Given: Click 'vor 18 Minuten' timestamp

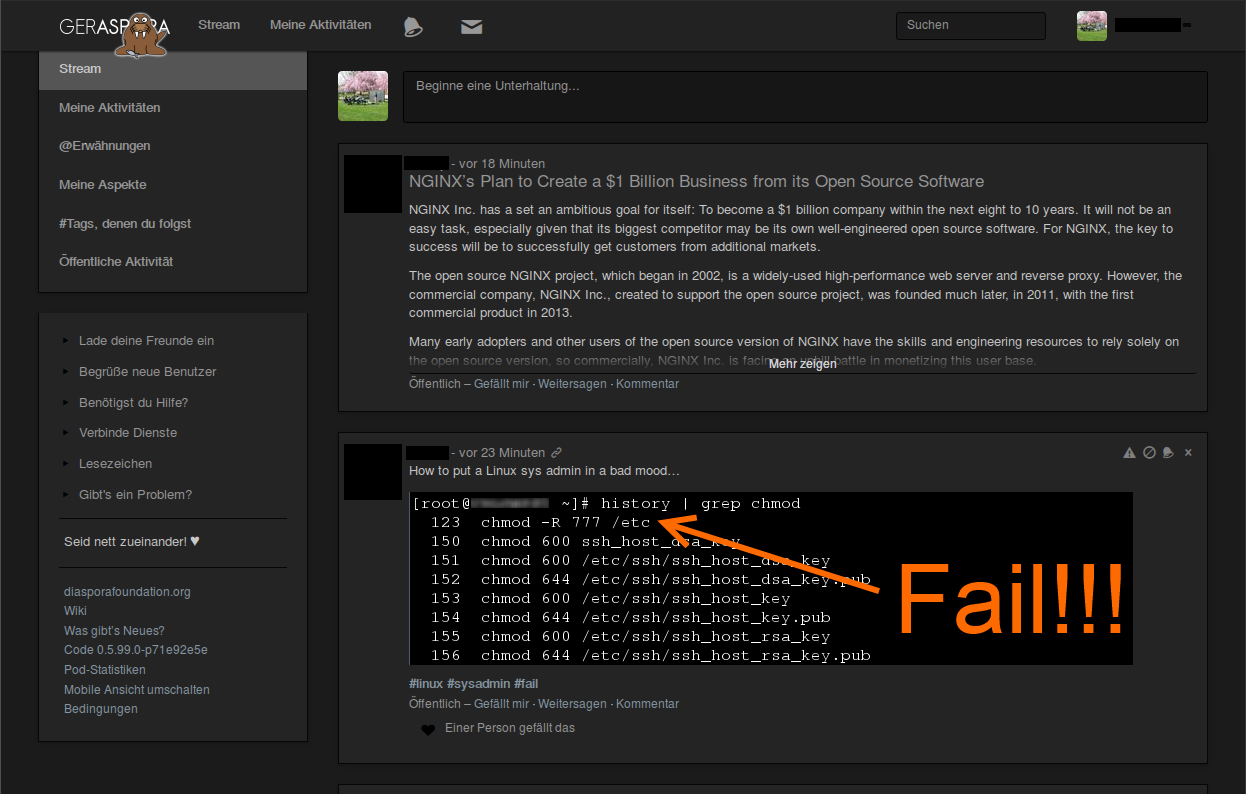Looking at the screenshot, I should 502,164.
